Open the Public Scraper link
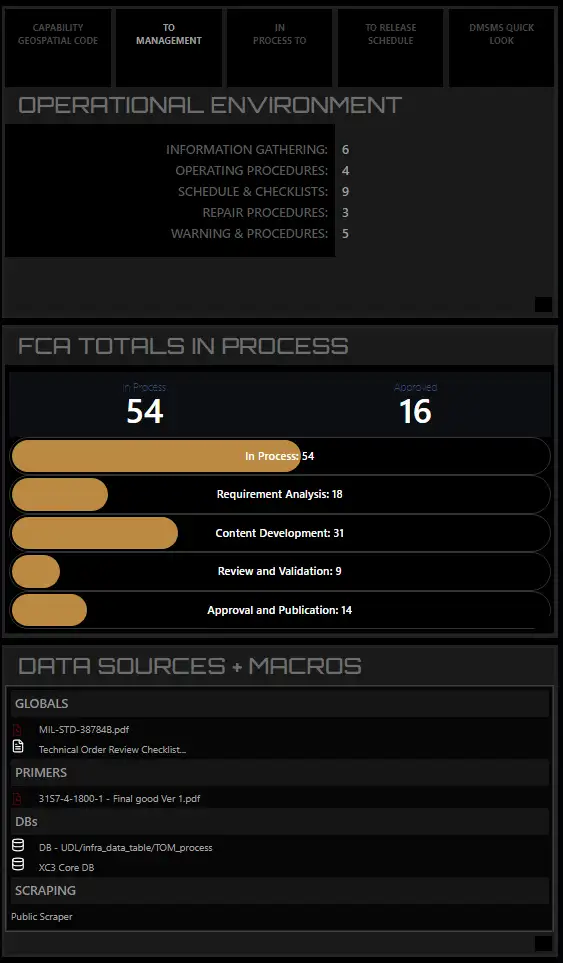 tap(42, 916)
